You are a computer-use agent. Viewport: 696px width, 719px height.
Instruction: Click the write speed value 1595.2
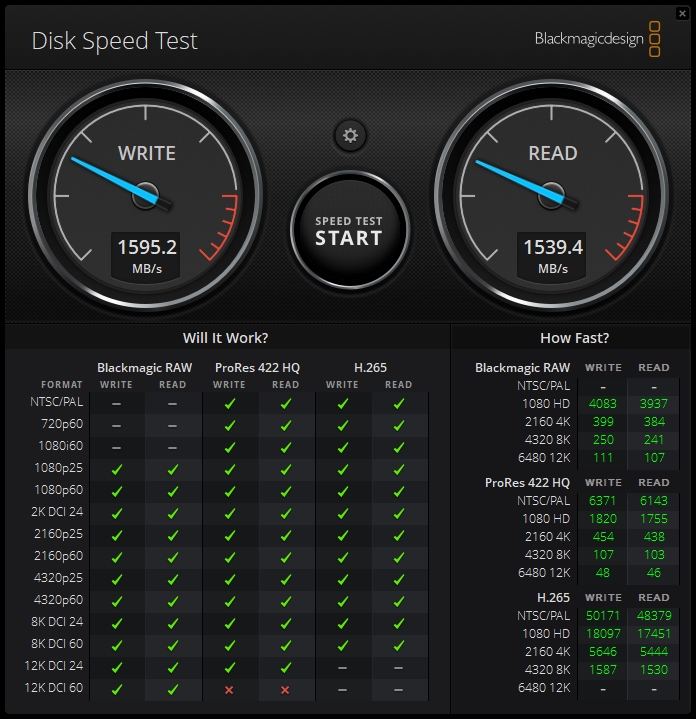click(x=147, y=247)
